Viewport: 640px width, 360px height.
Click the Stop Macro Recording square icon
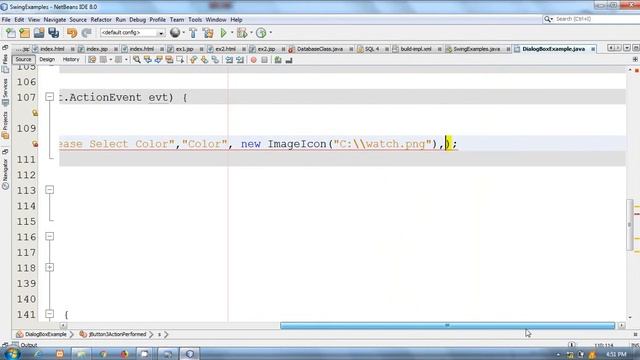coord(264,60)
